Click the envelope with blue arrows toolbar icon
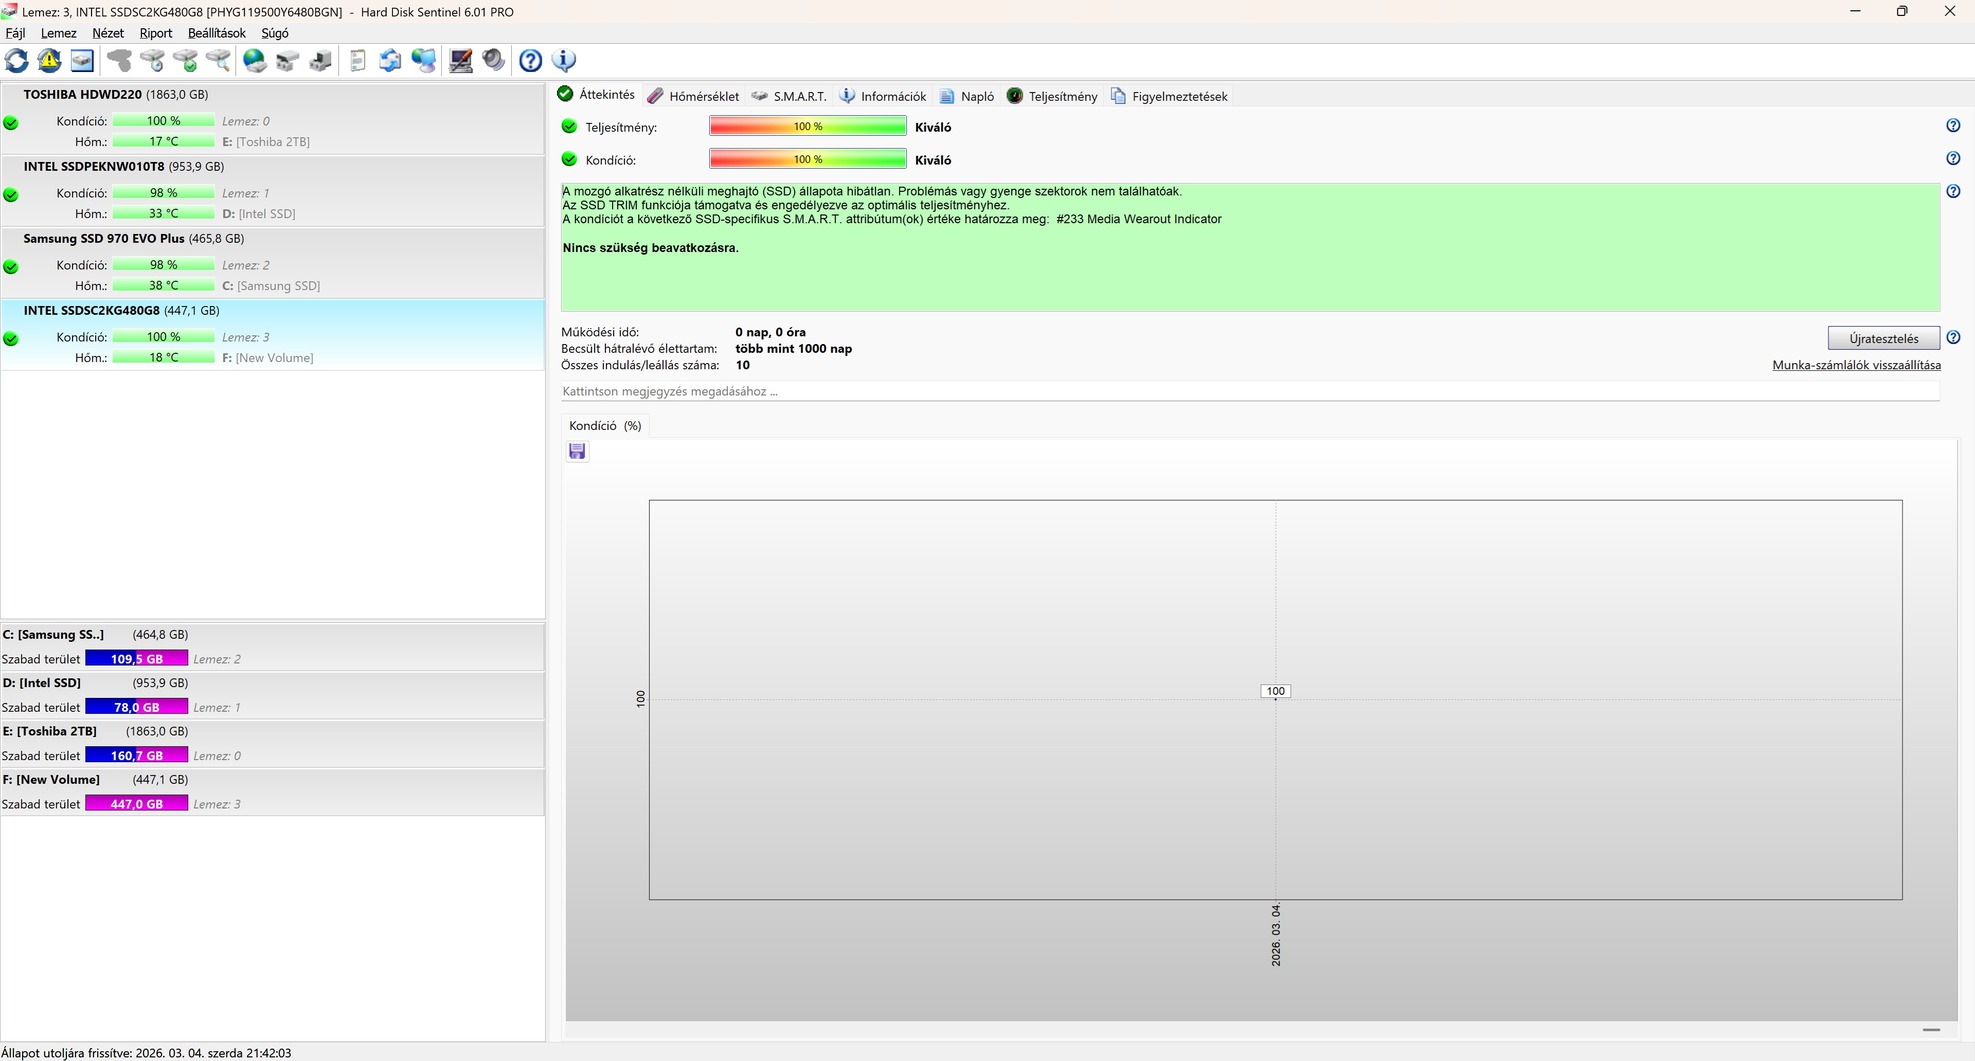Viewport: 1975px width, 1061px height. tap(390, 61)
